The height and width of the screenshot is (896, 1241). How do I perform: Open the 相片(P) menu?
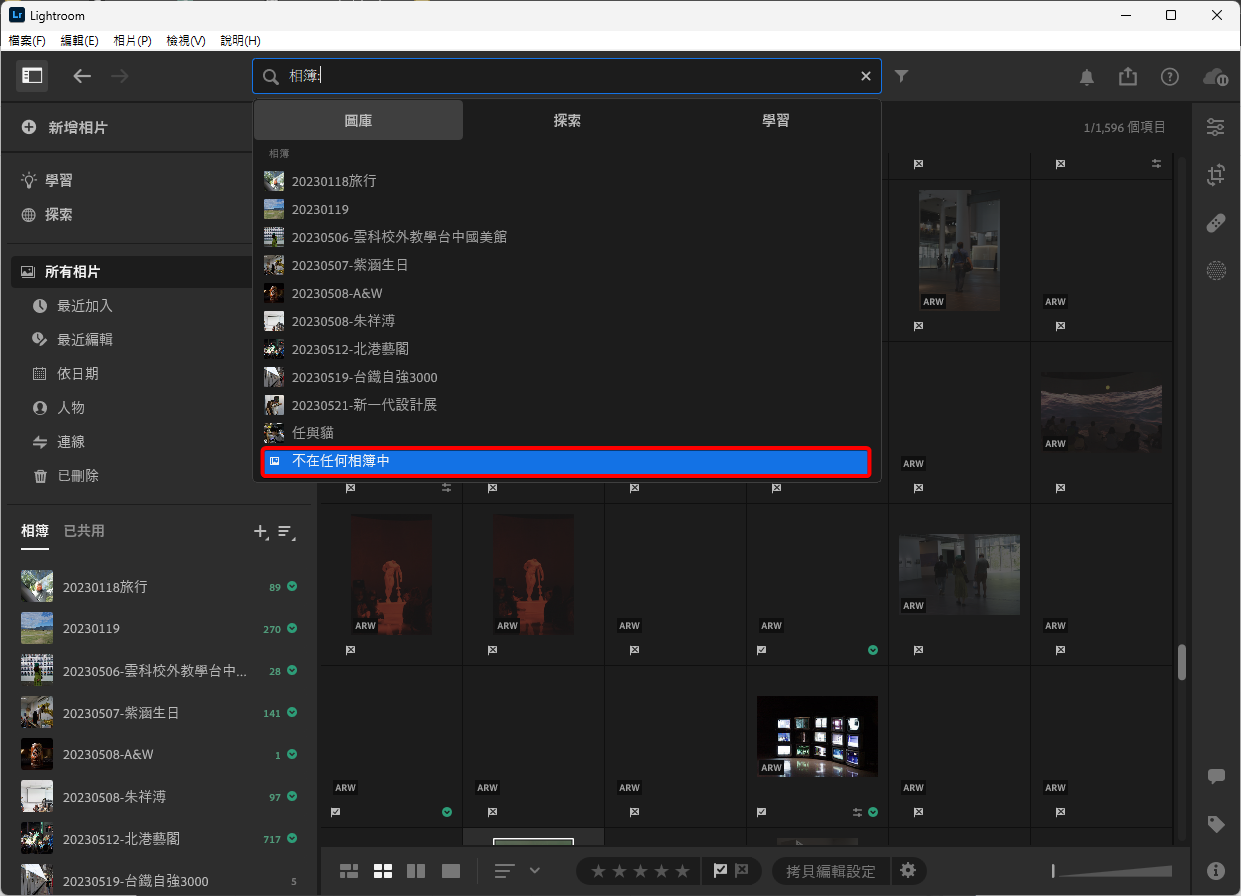[132, 41]
